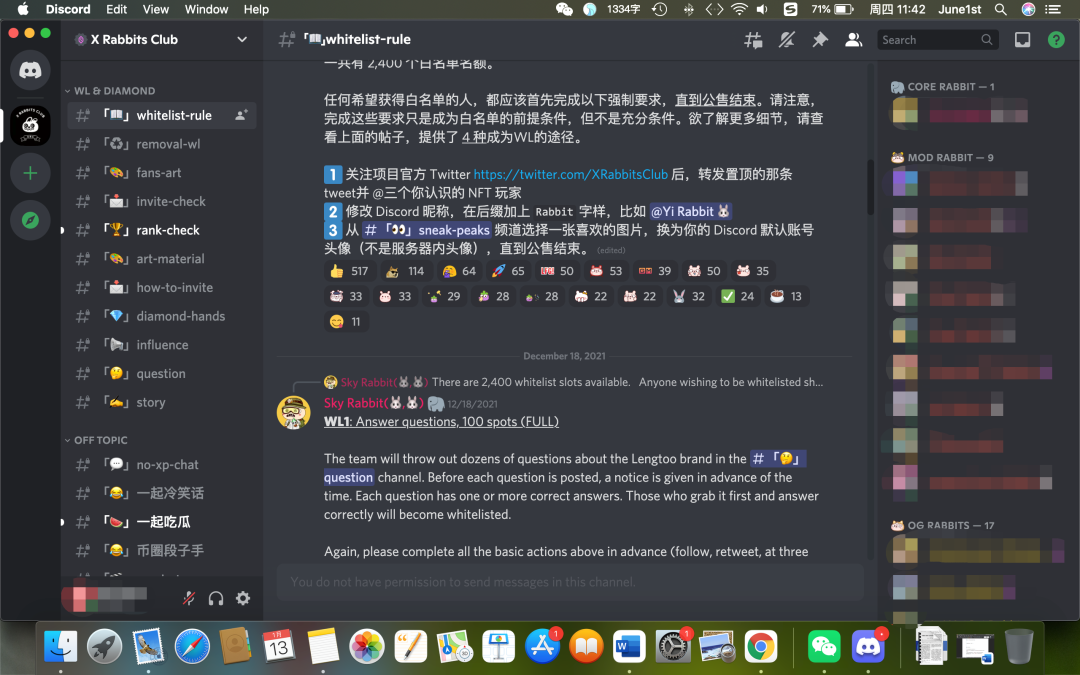Open Spotlight search magnifier in menu bar
1080x675 pixels.
coord(1001,9)
